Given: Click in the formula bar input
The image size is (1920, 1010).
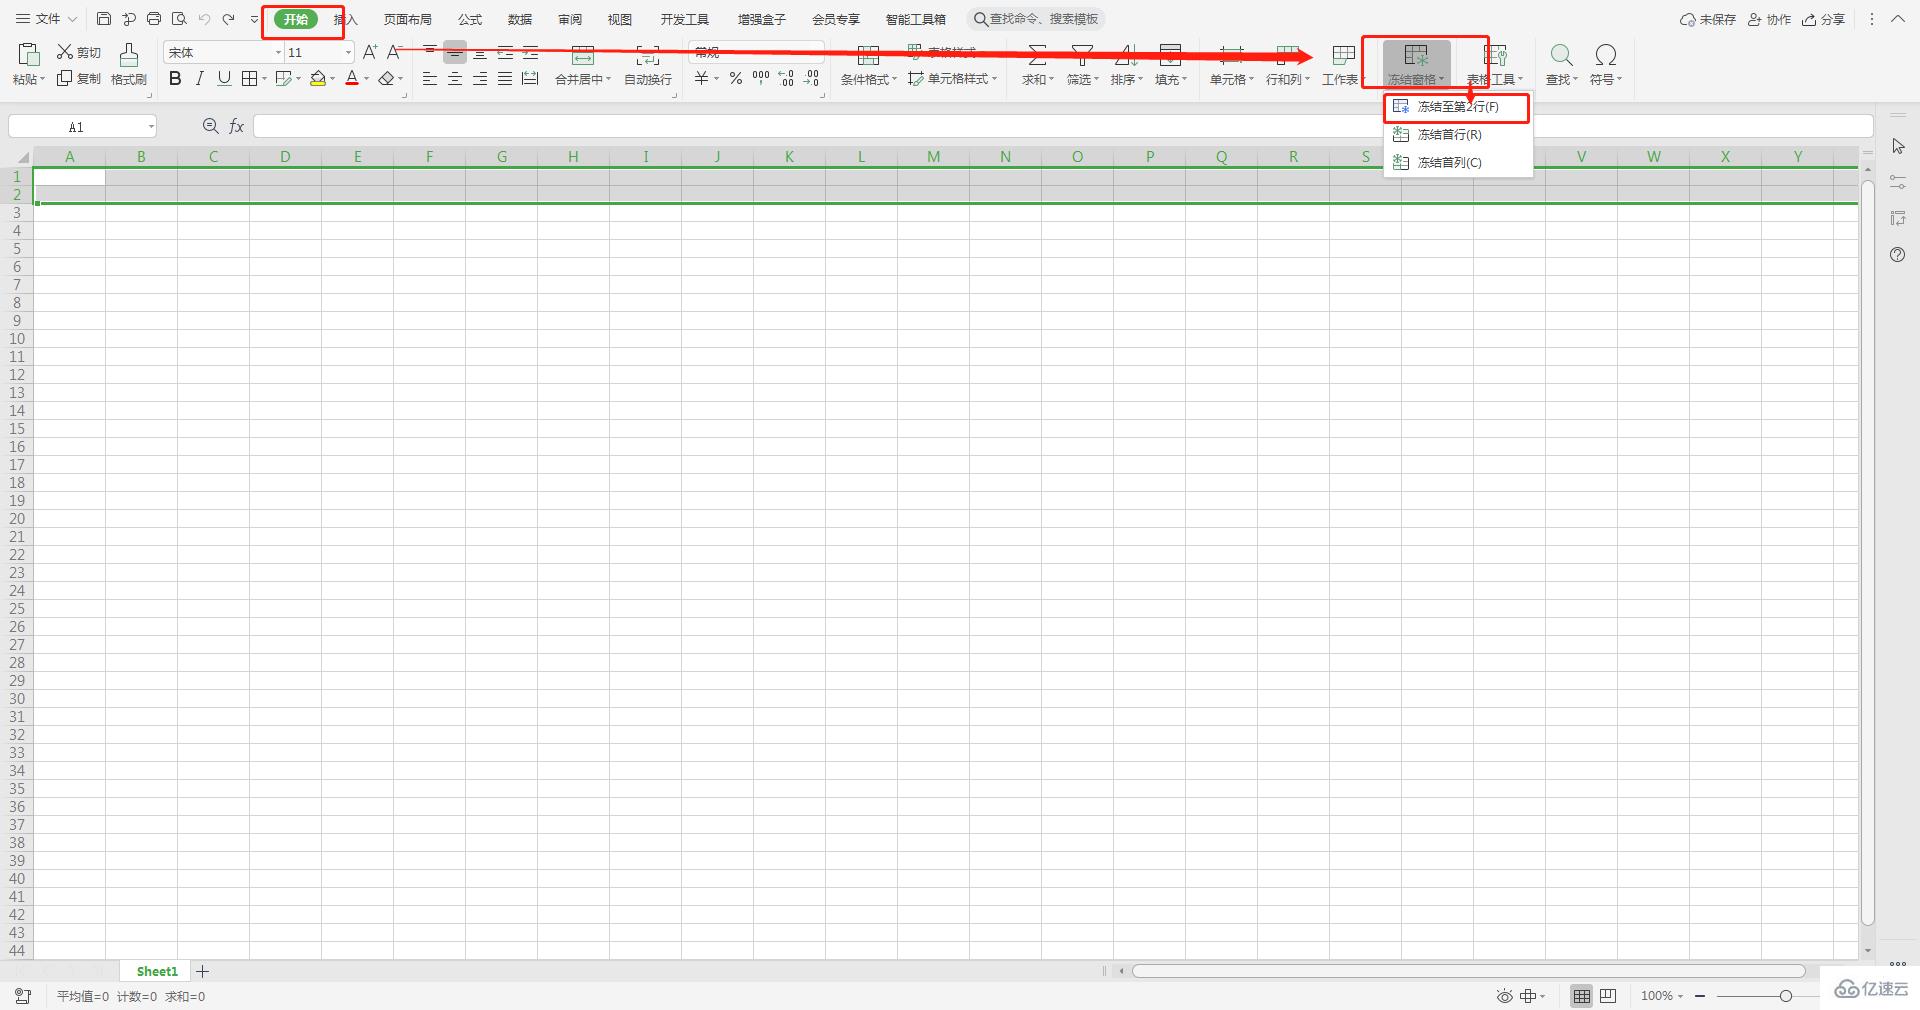Looking at the screenshot, I should [1063, 126].
